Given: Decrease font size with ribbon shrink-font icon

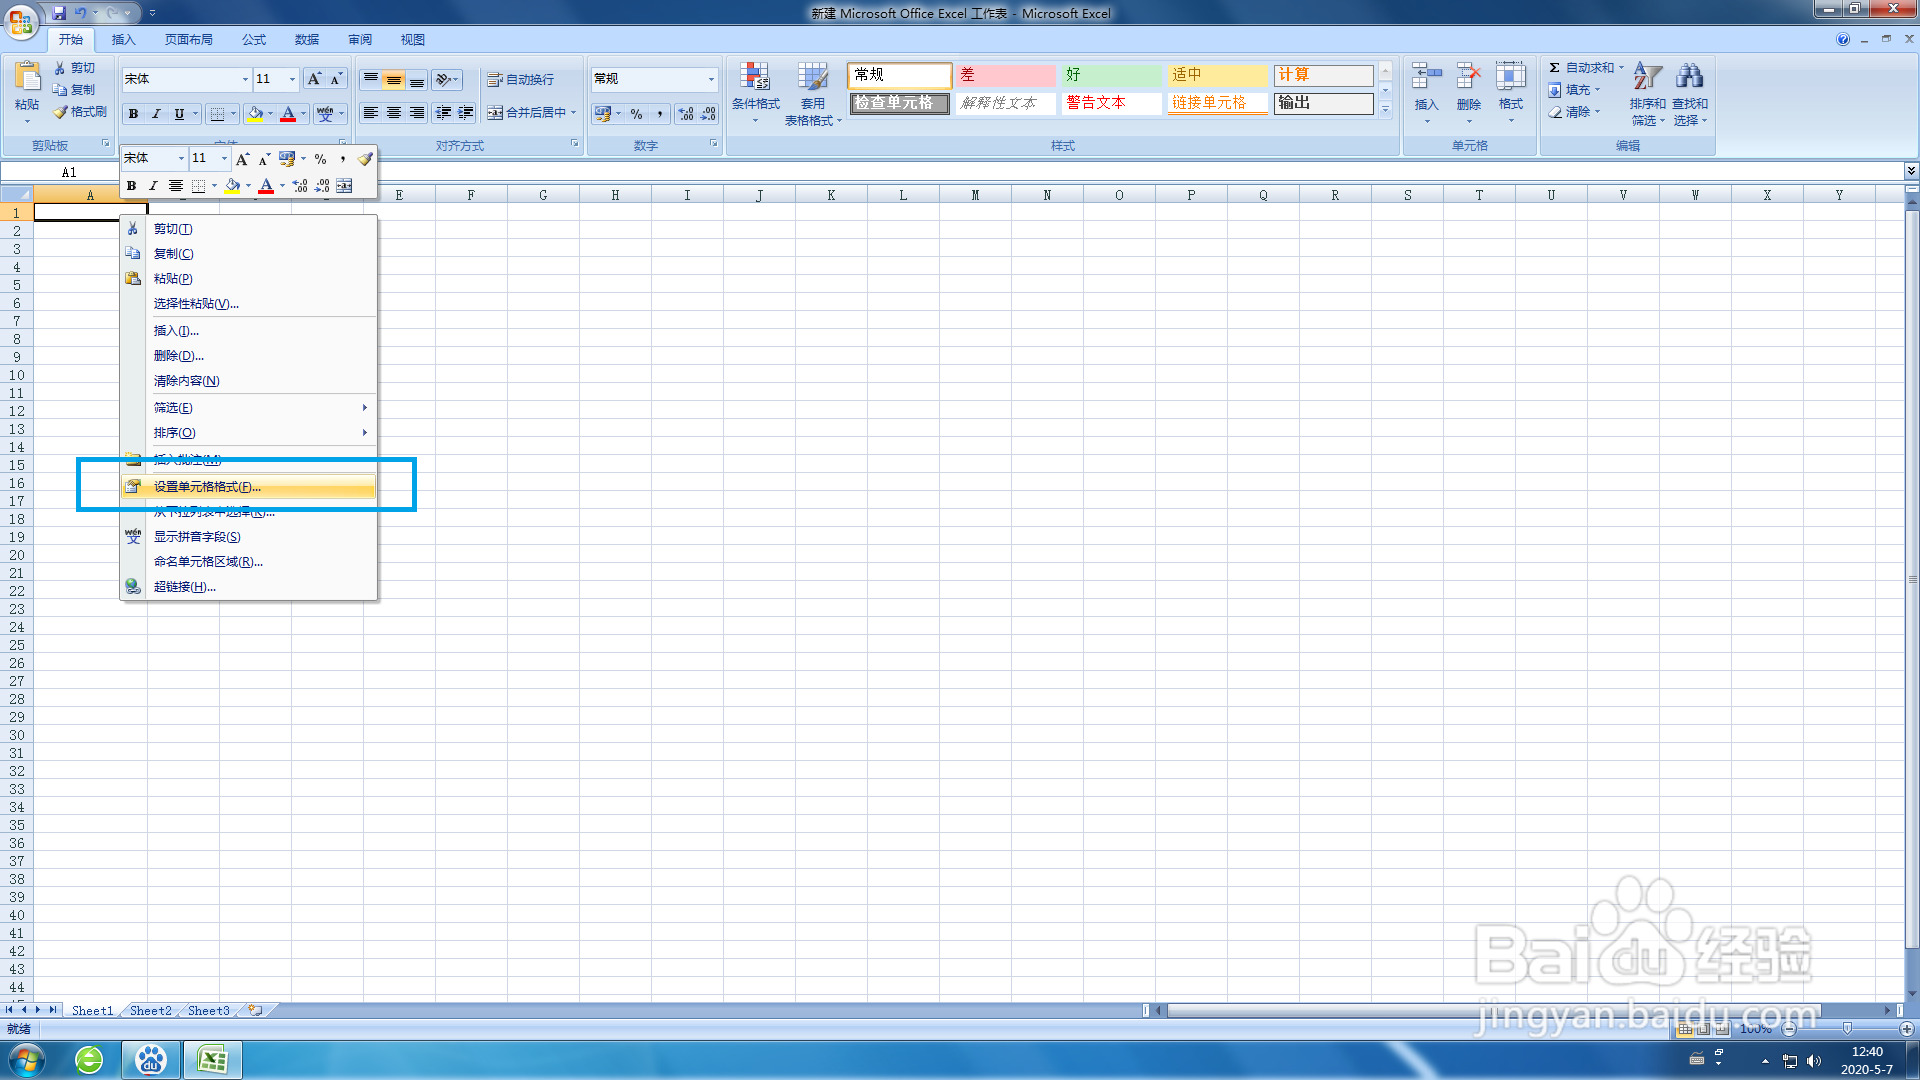Looking at the screenshot, I should (337, 79).
